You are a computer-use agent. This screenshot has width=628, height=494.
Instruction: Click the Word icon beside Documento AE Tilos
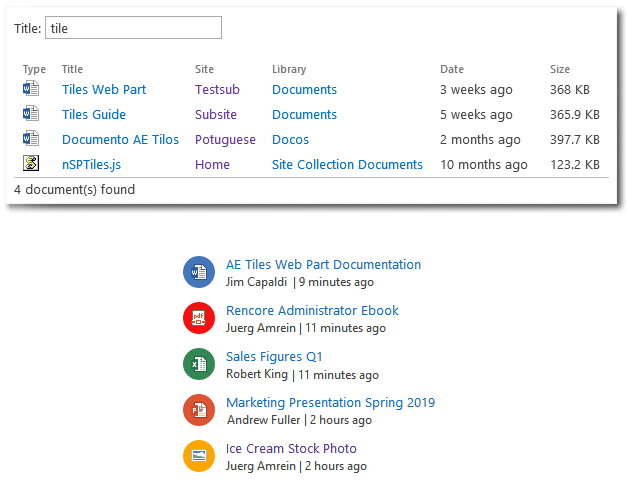[x=31, y=139]
